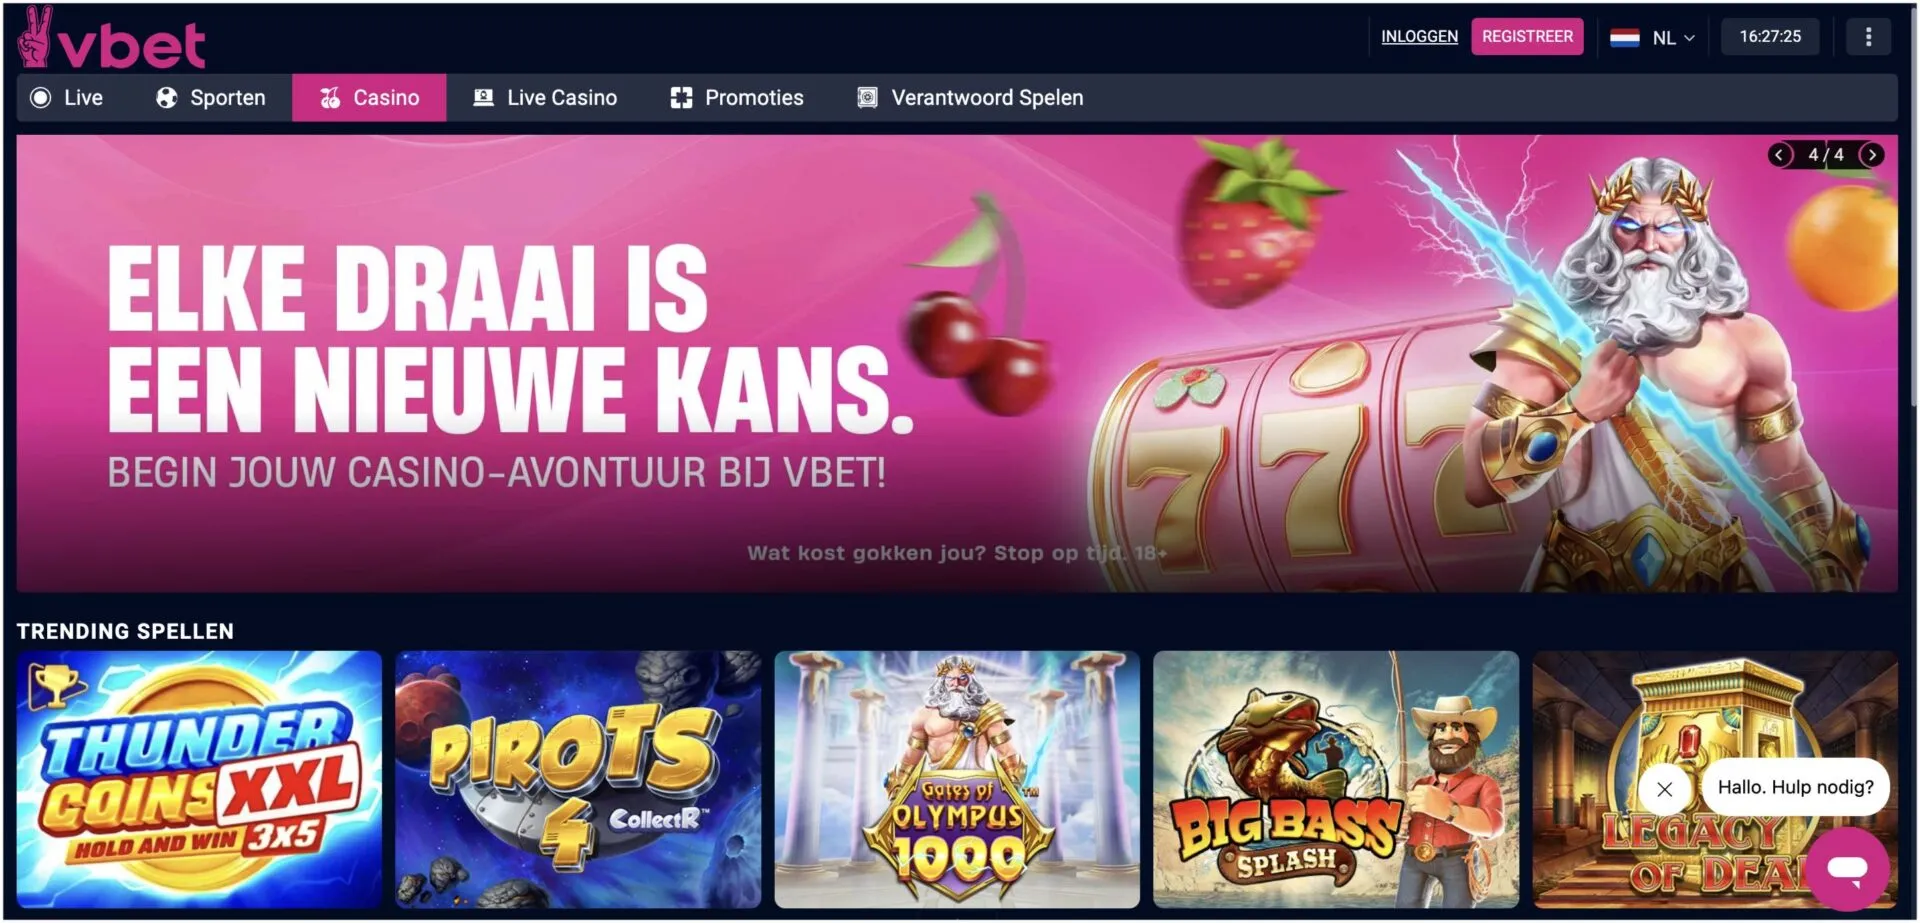Open the Live tab

[x=67, y=98]
